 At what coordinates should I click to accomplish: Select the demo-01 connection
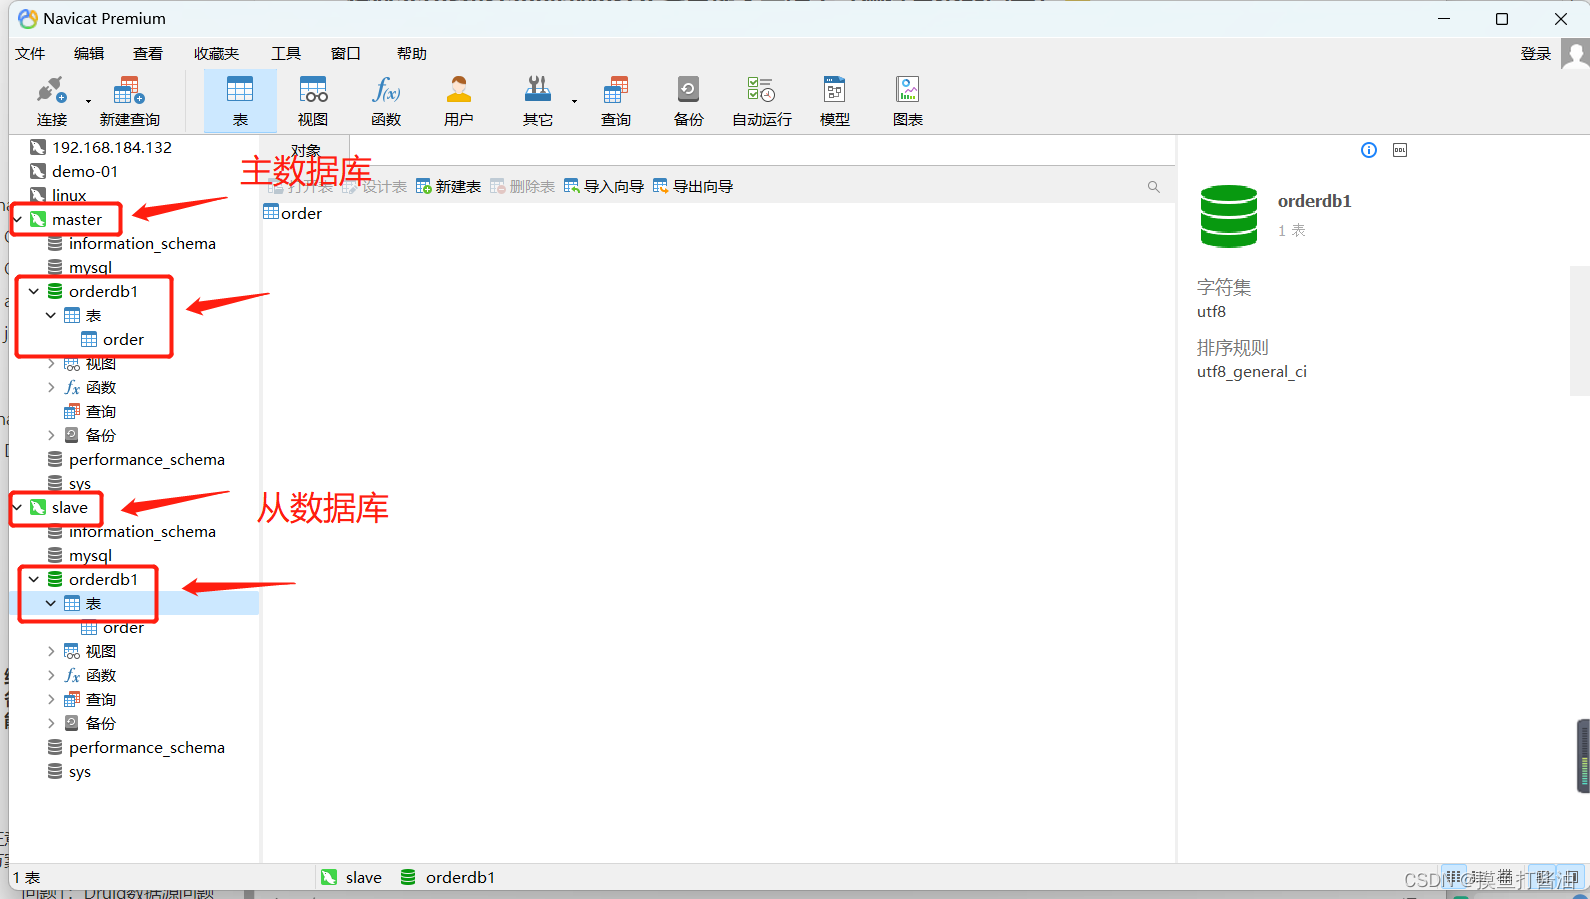(85, 171)
